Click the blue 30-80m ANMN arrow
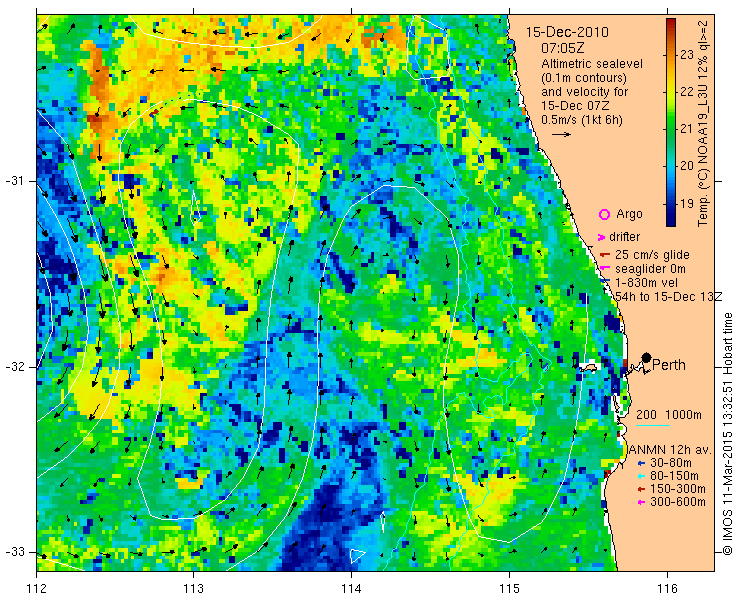 point(641,463)
